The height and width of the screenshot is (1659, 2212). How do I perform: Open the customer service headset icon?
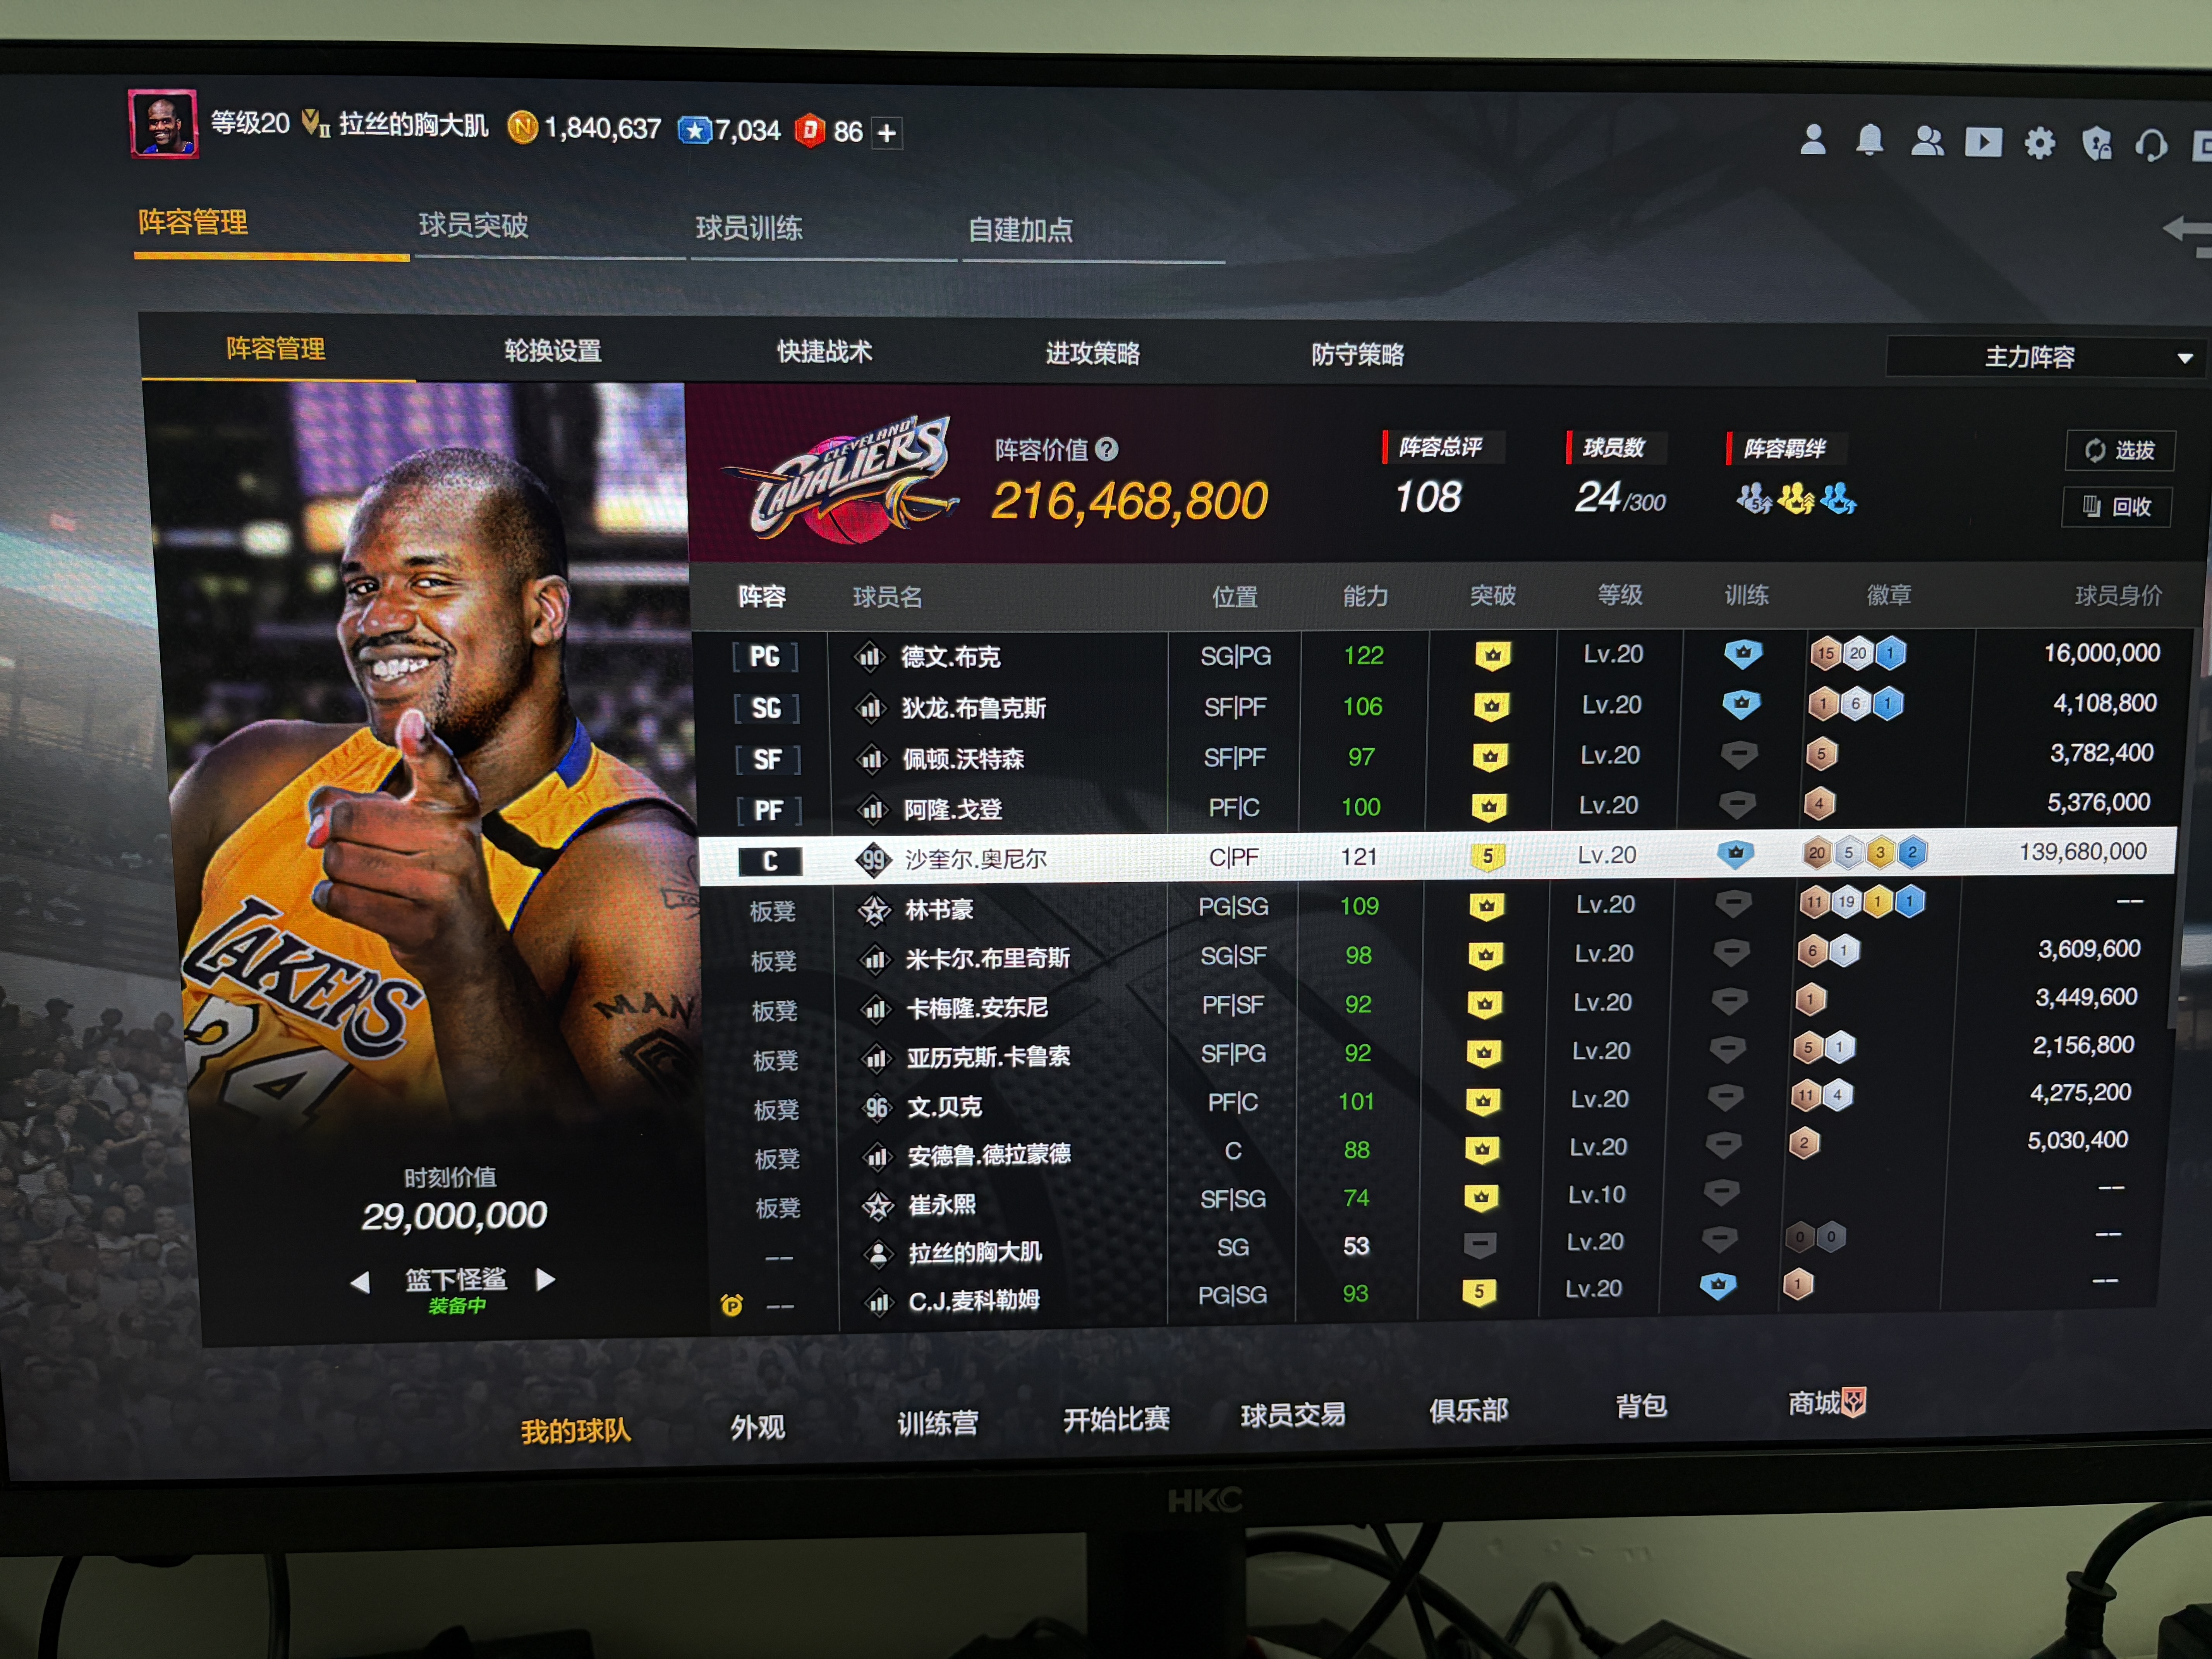coord(2151,146)
